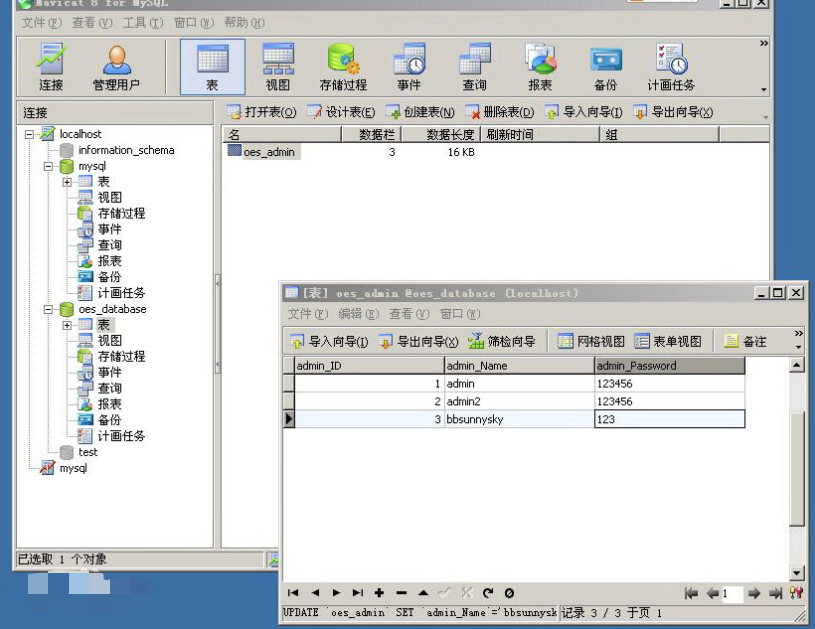Click the stop icon in record navigator

[x=509, y=593]
